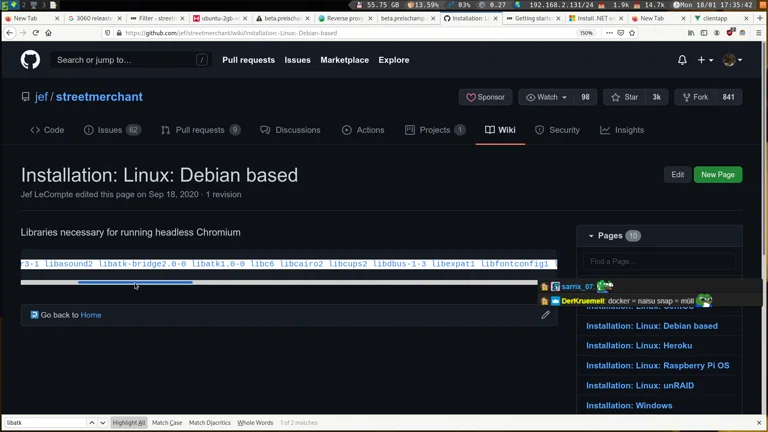Open the 1 revision history link
The image size is (768, 432).
pos(223,194)
